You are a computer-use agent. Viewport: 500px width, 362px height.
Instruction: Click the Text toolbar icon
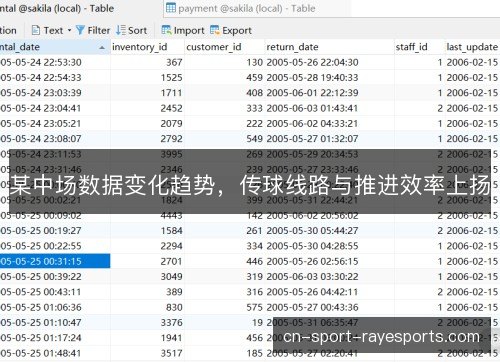point(36,30)
